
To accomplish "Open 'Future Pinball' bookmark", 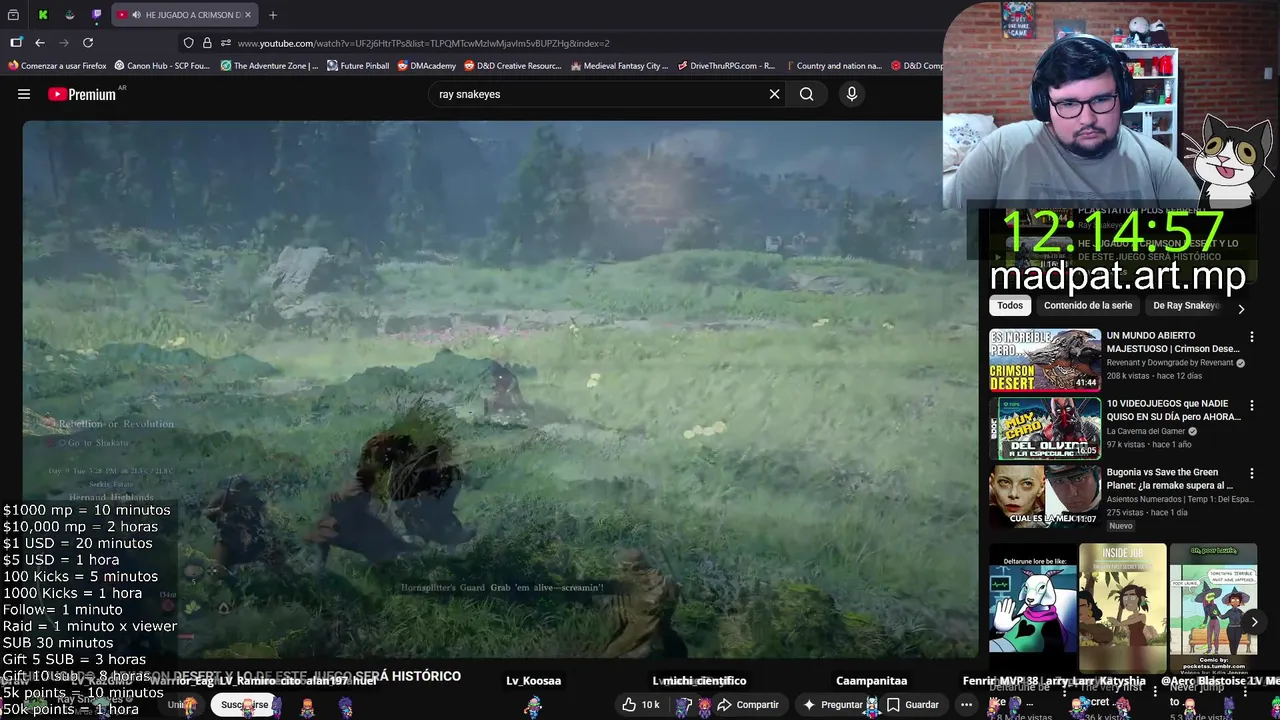I will point(358,66).
